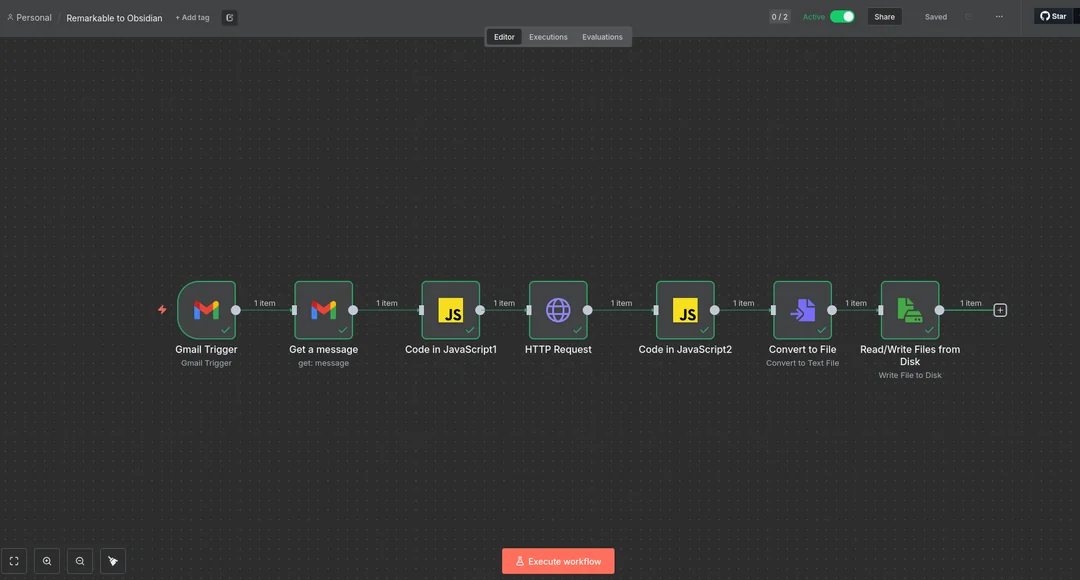Open the Personal project breadcrumb
Viewport: 1080px width, 580px height.
(x=29, y=18)
